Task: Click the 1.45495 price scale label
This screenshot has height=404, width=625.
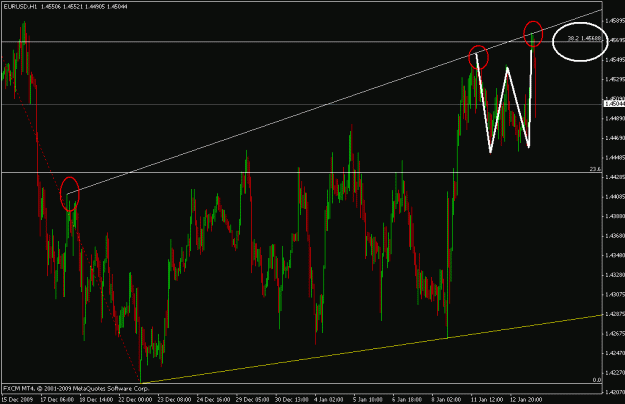Action: 615,59
